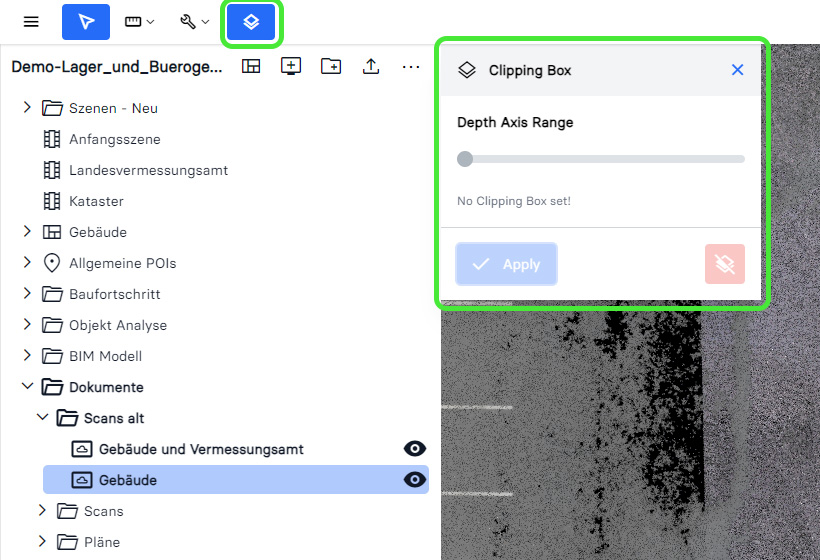Image resolution: width=820 pixels, height=560 pixels.
Task: Expand the Baufortschritt folder
Action: click(x=27, y=294)
